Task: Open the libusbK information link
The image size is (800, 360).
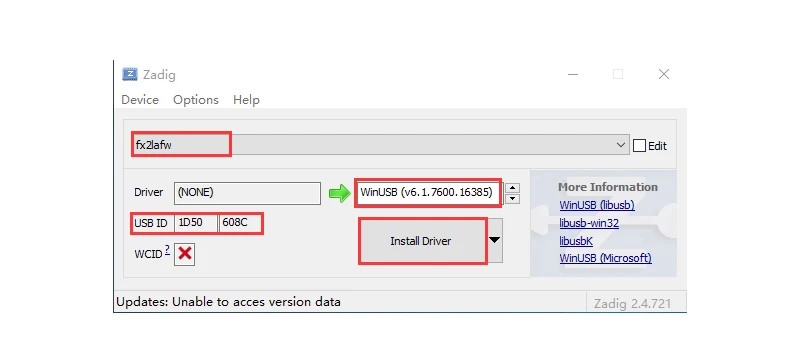Action: (576, 241)
